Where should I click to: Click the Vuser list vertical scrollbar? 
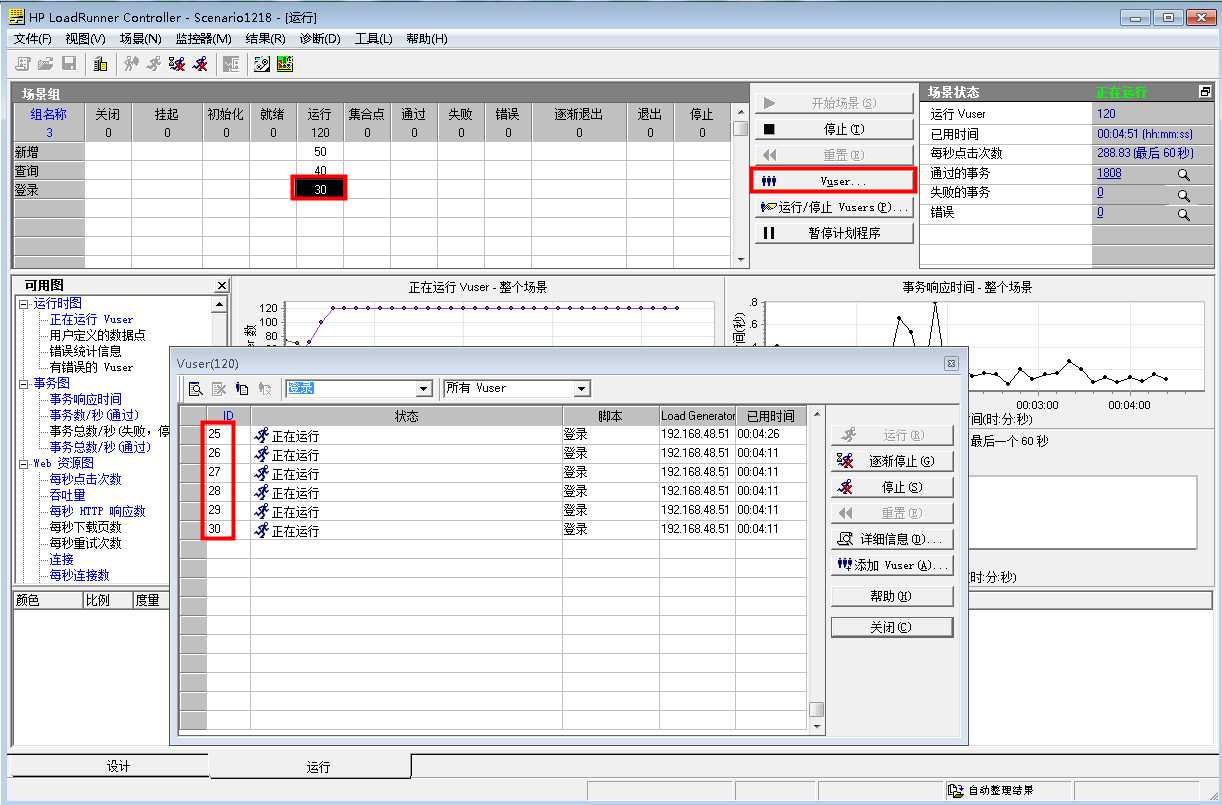pos(816,570)
